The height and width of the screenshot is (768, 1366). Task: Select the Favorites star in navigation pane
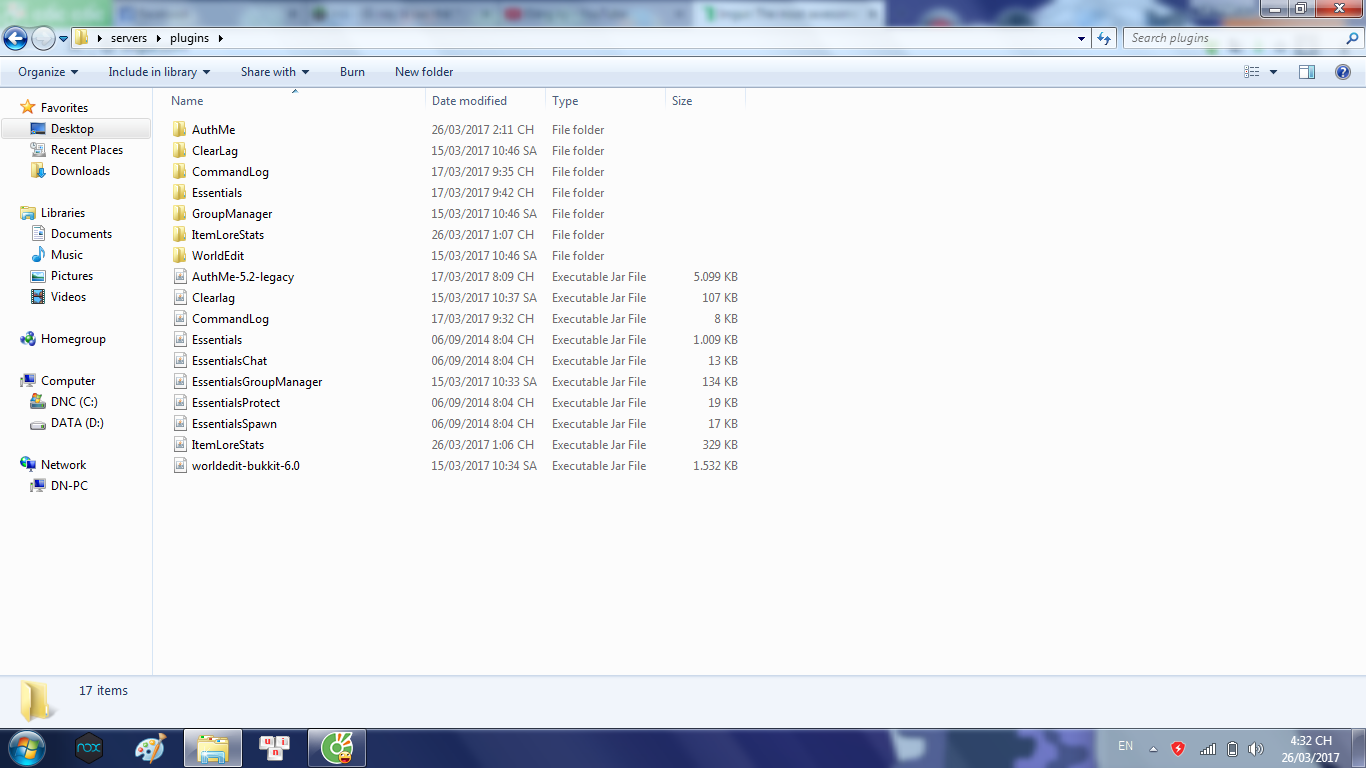(28, 107)
